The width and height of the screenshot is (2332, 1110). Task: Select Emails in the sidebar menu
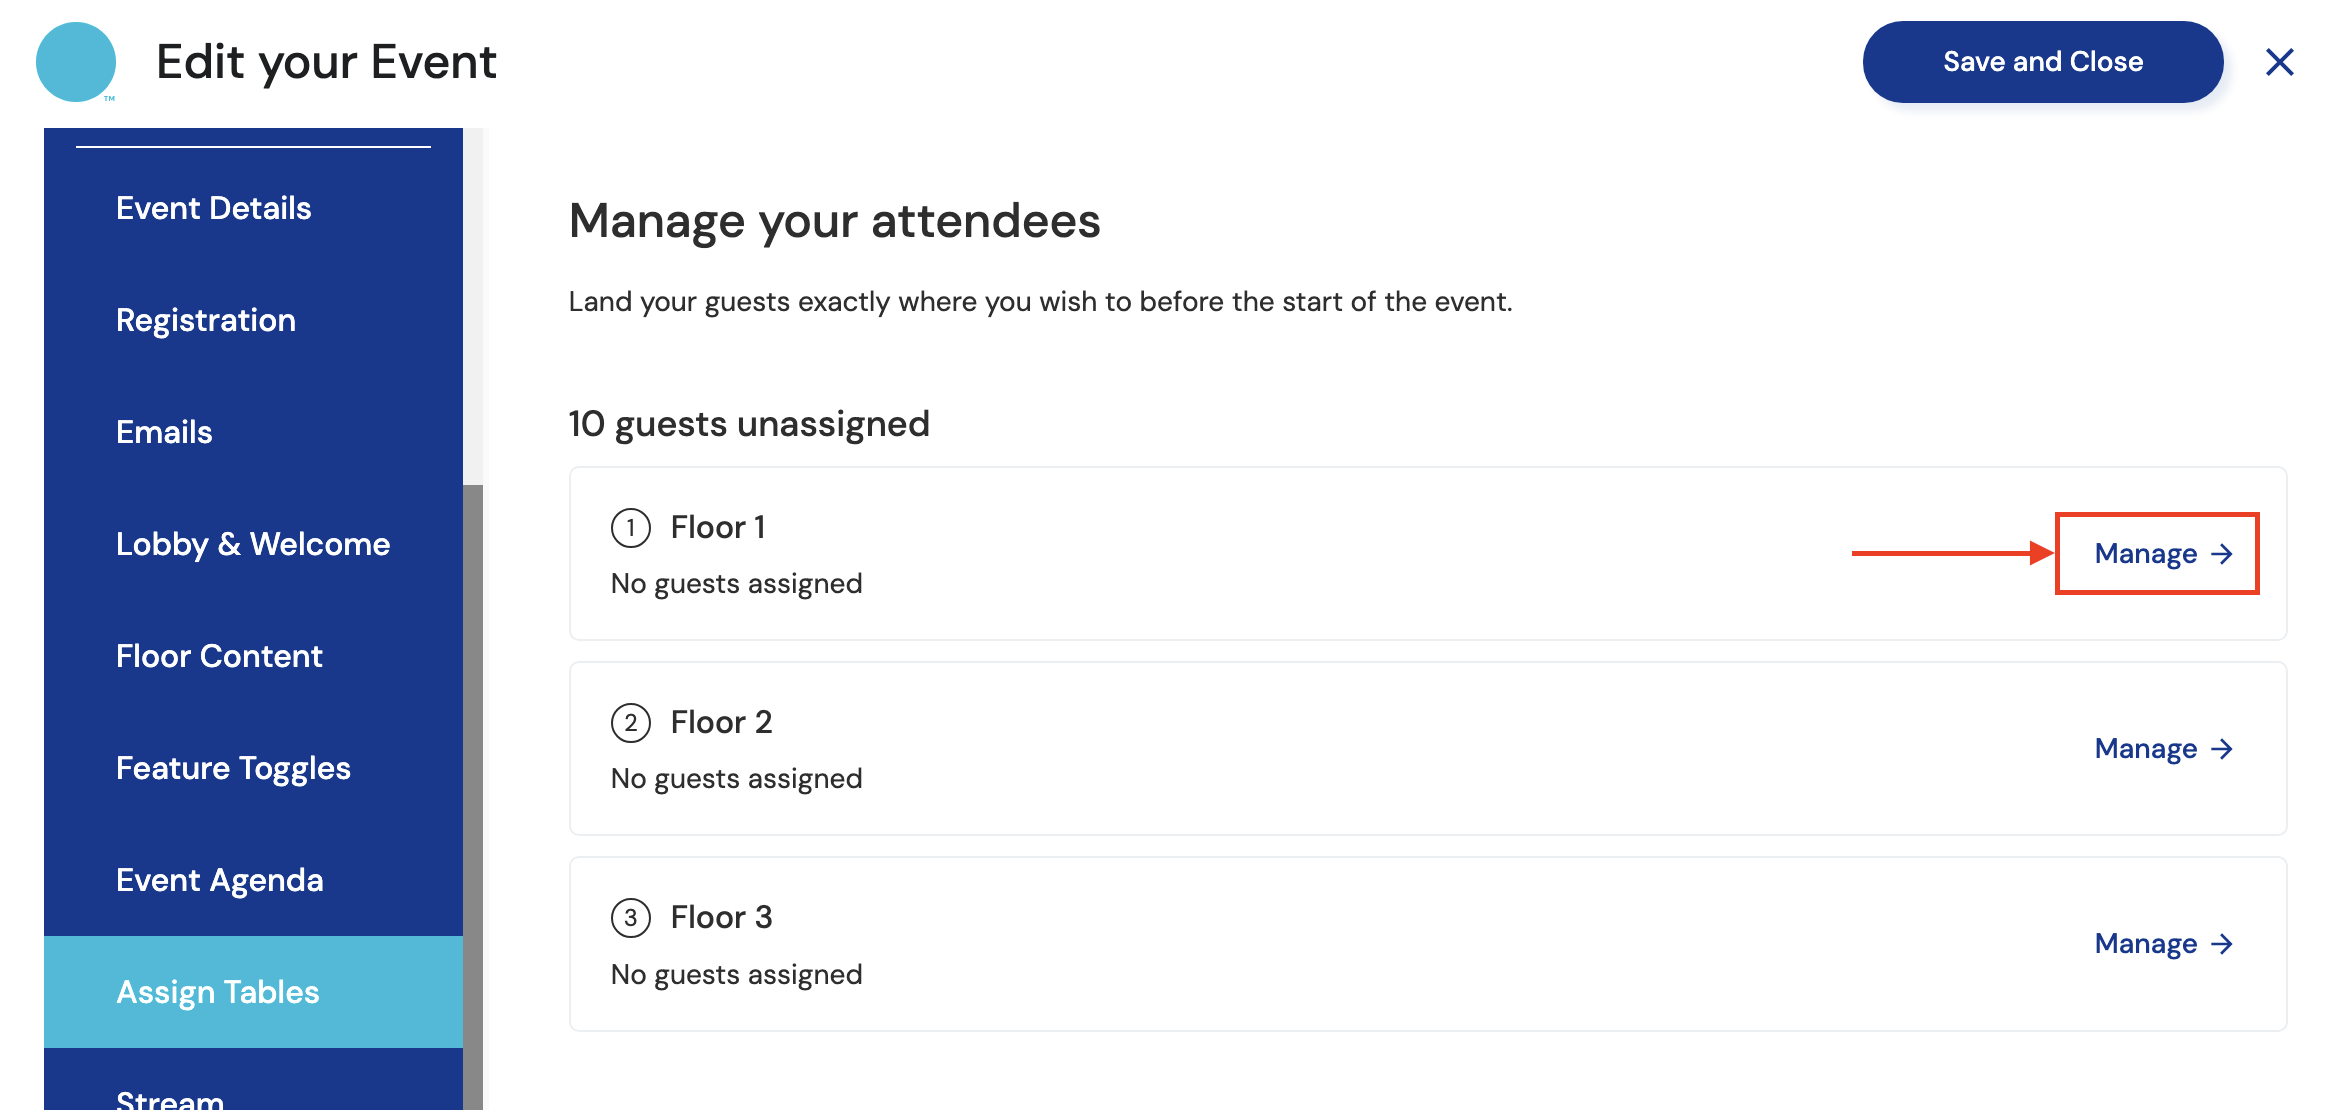[164, 432]
